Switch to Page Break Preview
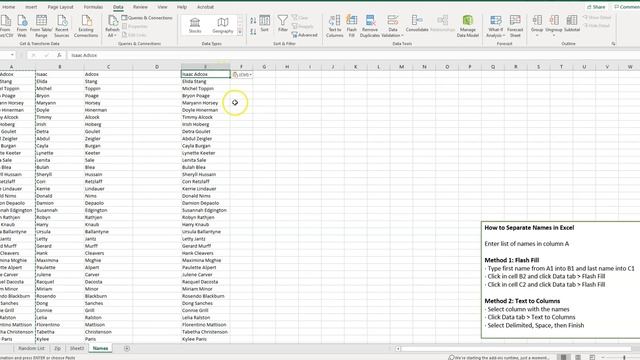This screenshot has height=360, width=640. pyautogui.click(x=592, y=358)
